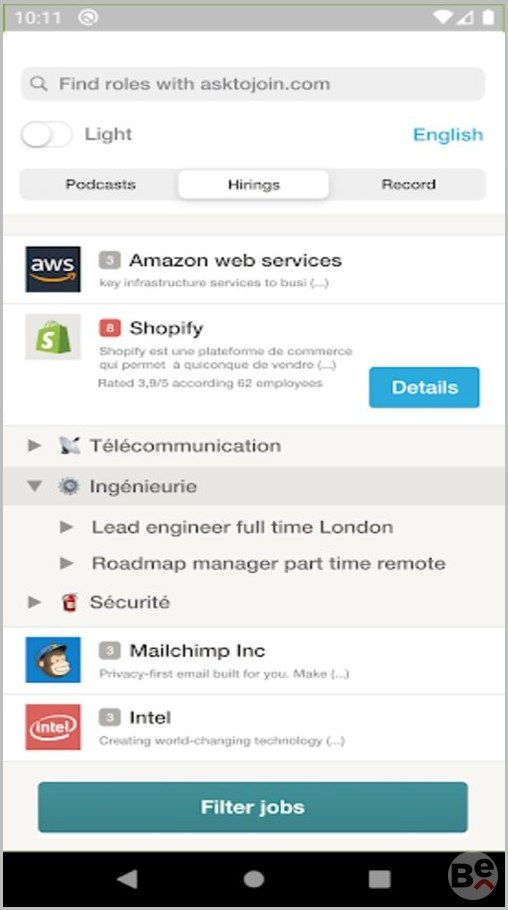Tap the Android back navigation icon
Screen dimensions: 508x910
pos(127,879)
